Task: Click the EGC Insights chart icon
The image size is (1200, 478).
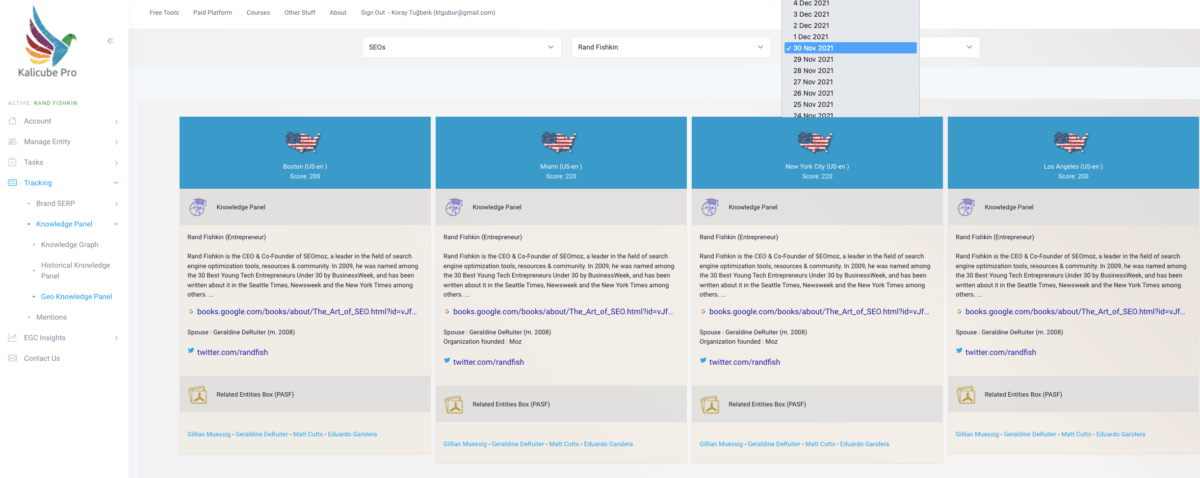Action: pyautogui.click(x=13, y=338)
